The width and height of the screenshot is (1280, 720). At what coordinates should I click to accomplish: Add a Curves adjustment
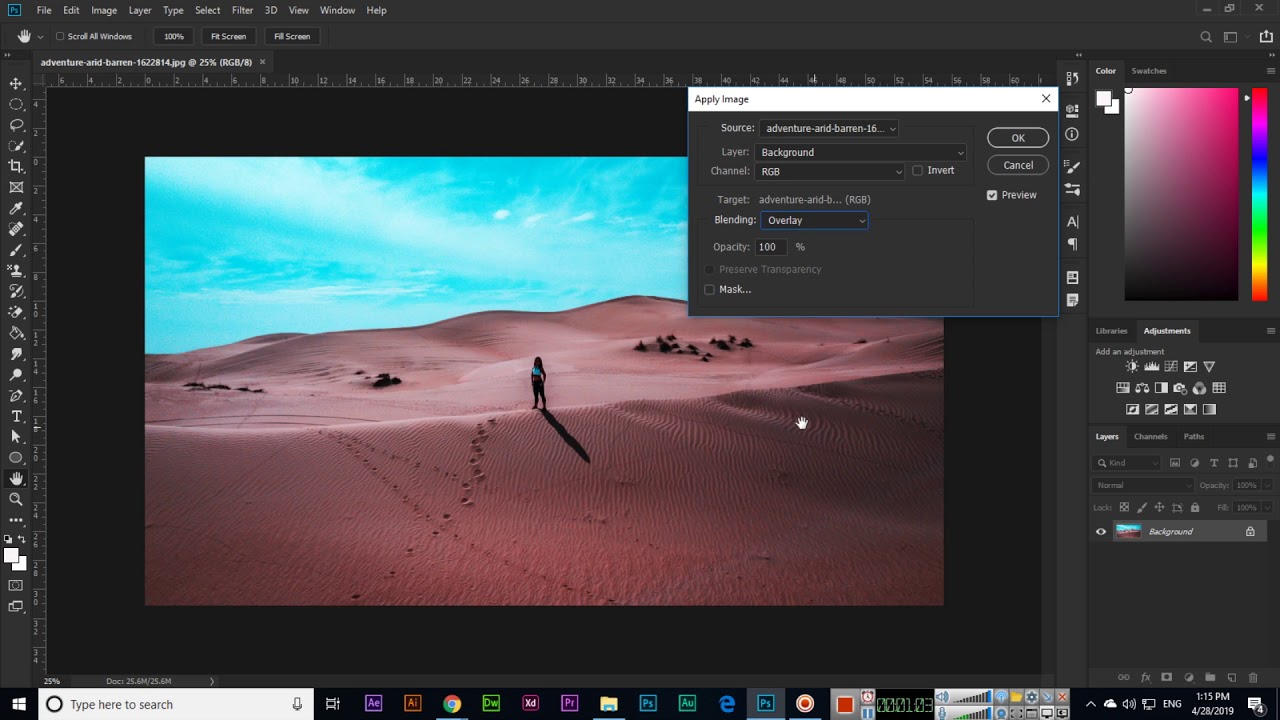tap(1171, 367)
